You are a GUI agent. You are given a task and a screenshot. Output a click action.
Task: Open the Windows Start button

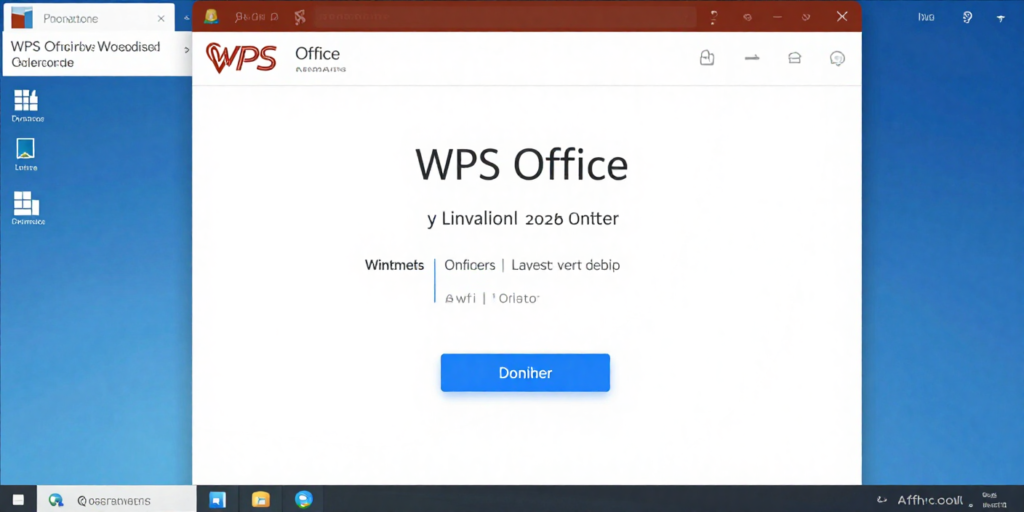[x=18, y=500]
